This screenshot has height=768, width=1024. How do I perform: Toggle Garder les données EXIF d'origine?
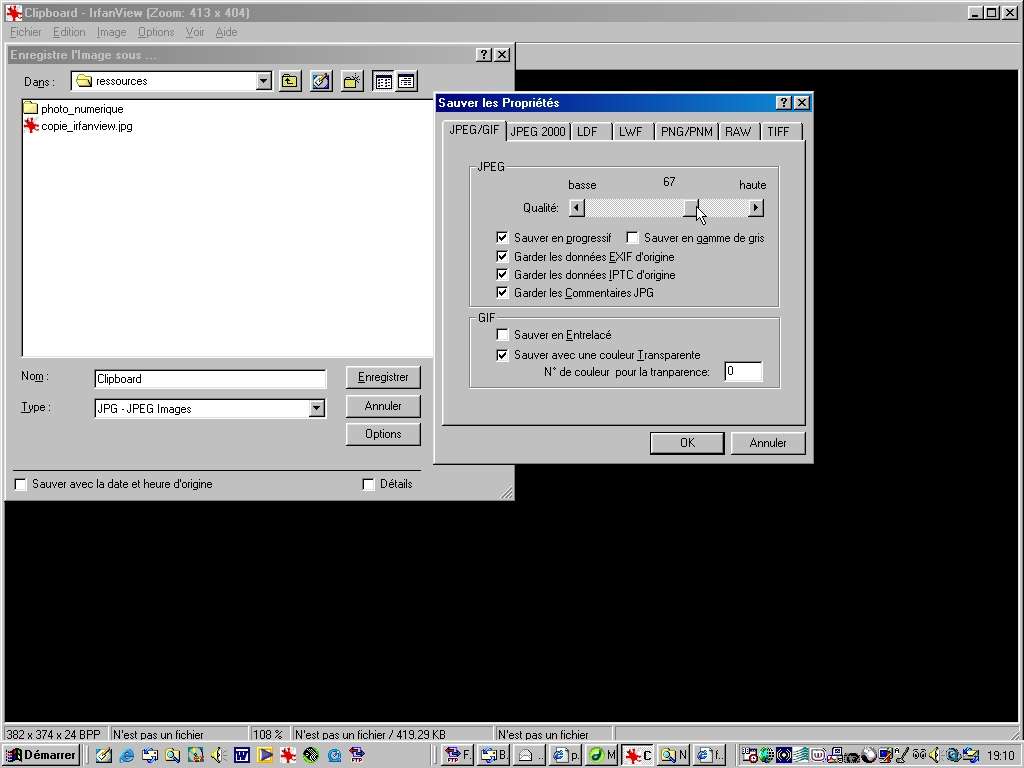502,257
